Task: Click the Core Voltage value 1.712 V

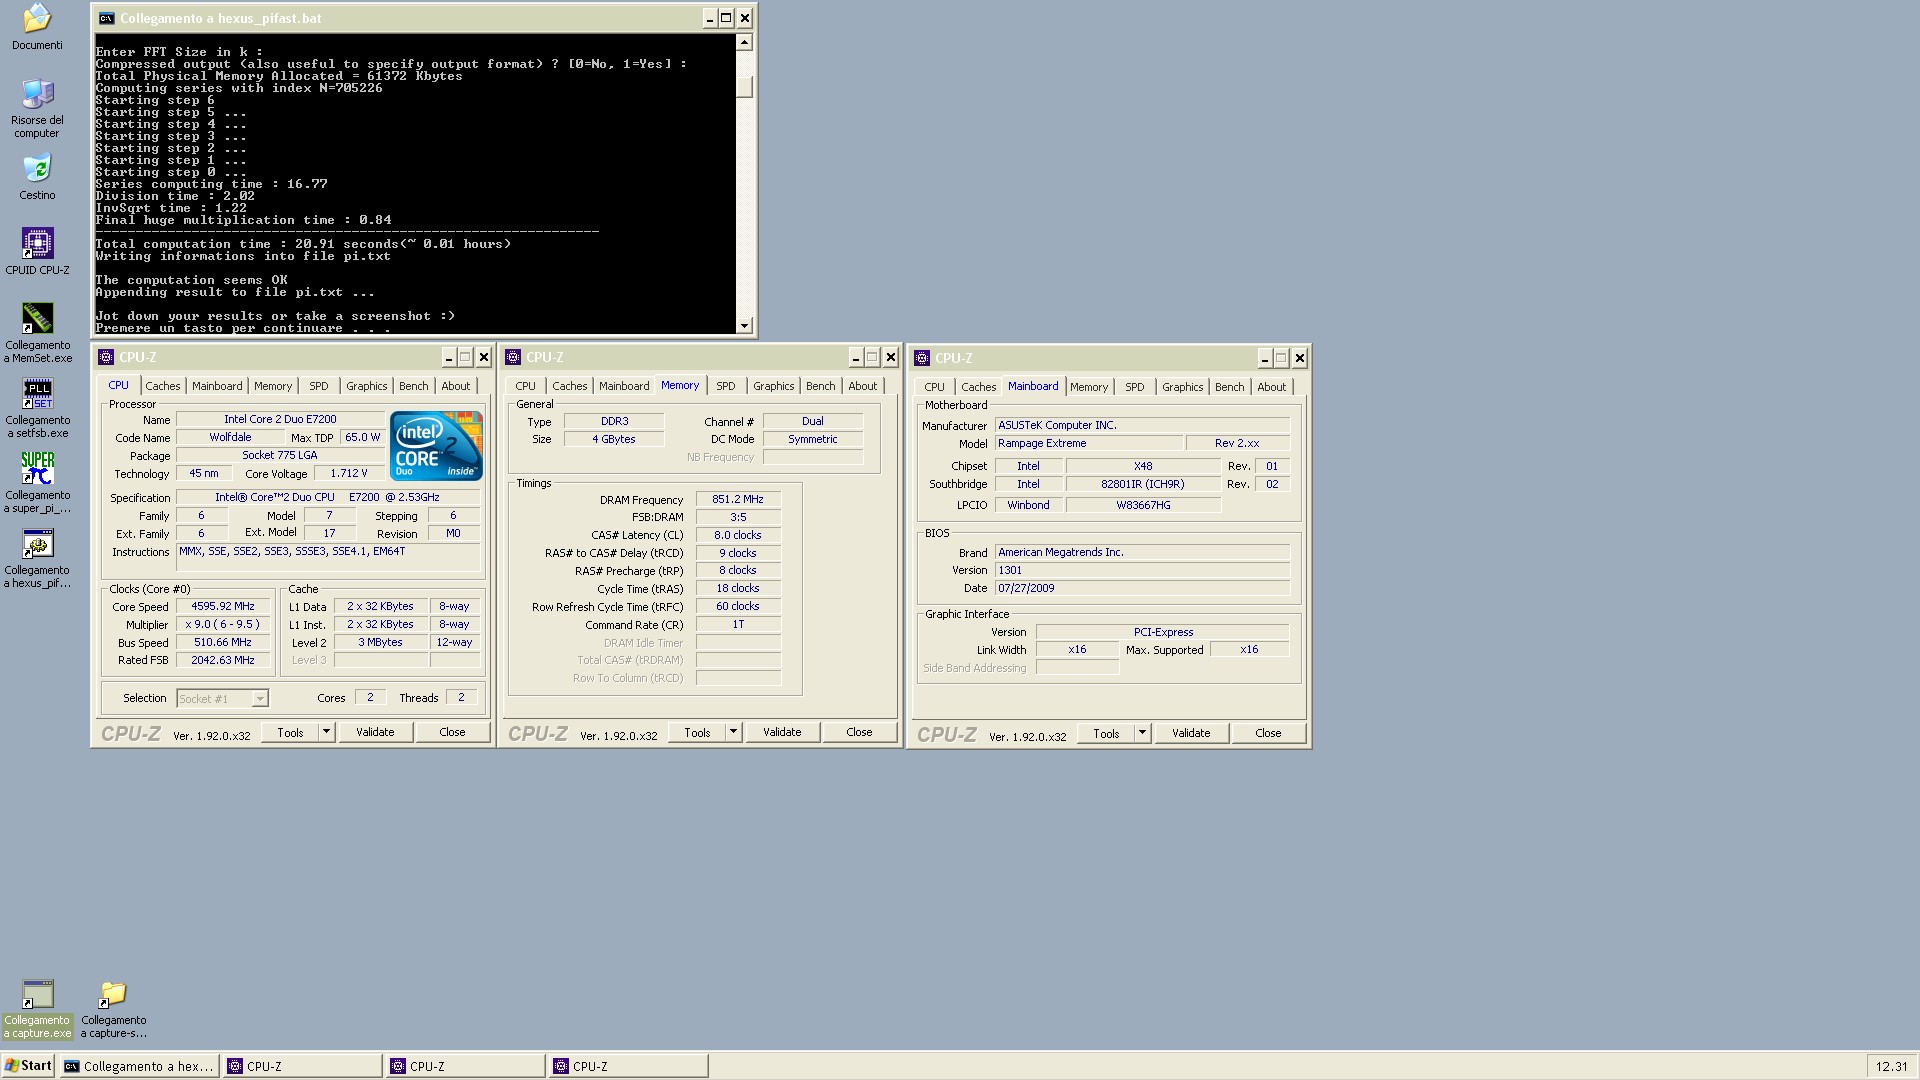Action: [x=348, y=473]
